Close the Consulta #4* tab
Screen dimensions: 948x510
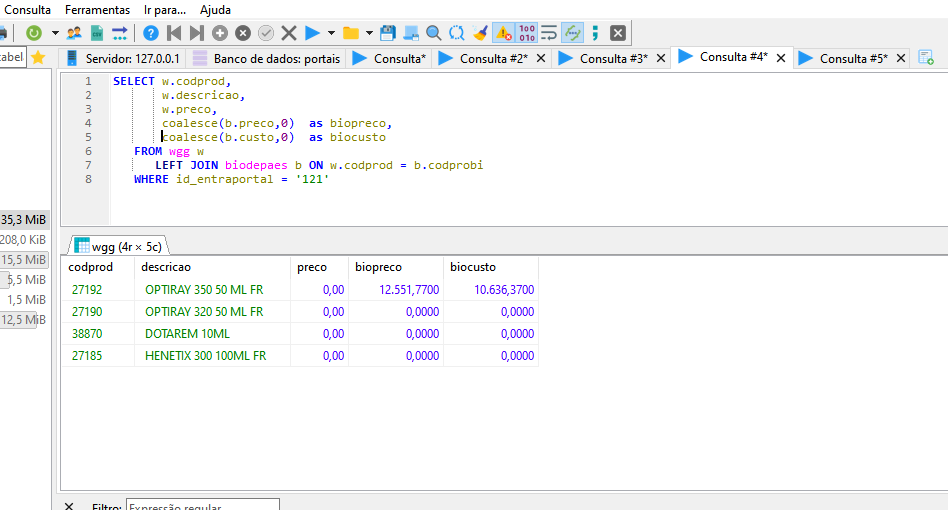point(780,58)
